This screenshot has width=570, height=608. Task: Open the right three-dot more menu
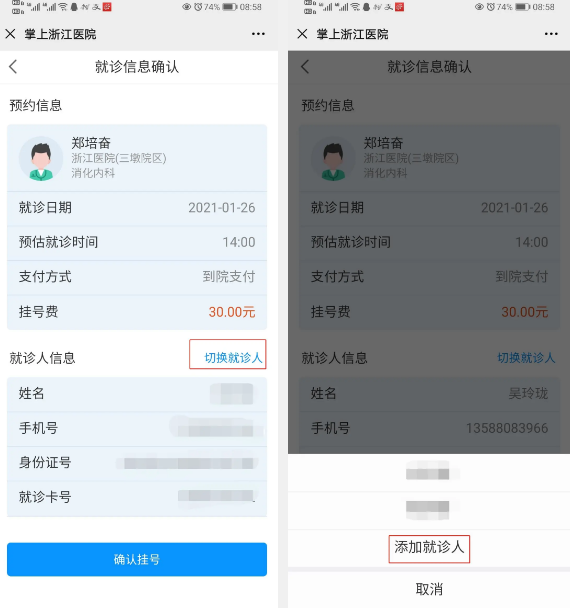coord(551,34)
